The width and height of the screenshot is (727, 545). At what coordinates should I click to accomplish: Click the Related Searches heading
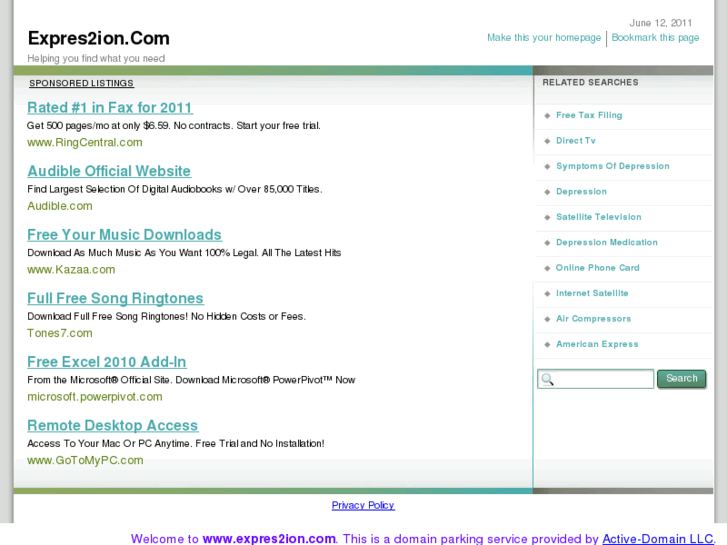pyautogui.click(x=590, y=82)
